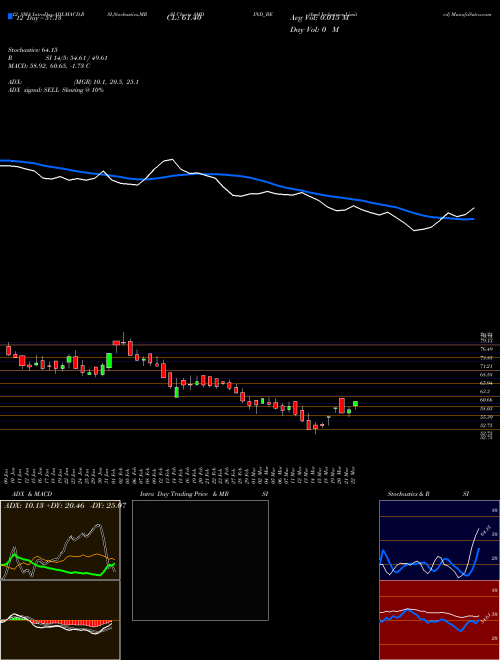The image size is (500, 660).
Task: Click the 'Avg Vol: 0.015 M' label
Action: coord(319,18)
